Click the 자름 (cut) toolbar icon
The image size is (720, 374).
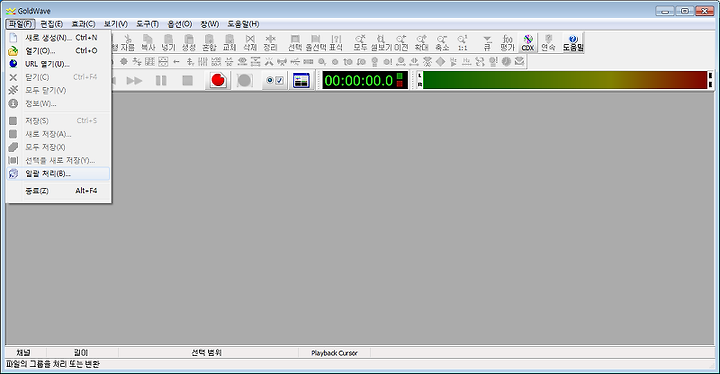click(128, 43)
